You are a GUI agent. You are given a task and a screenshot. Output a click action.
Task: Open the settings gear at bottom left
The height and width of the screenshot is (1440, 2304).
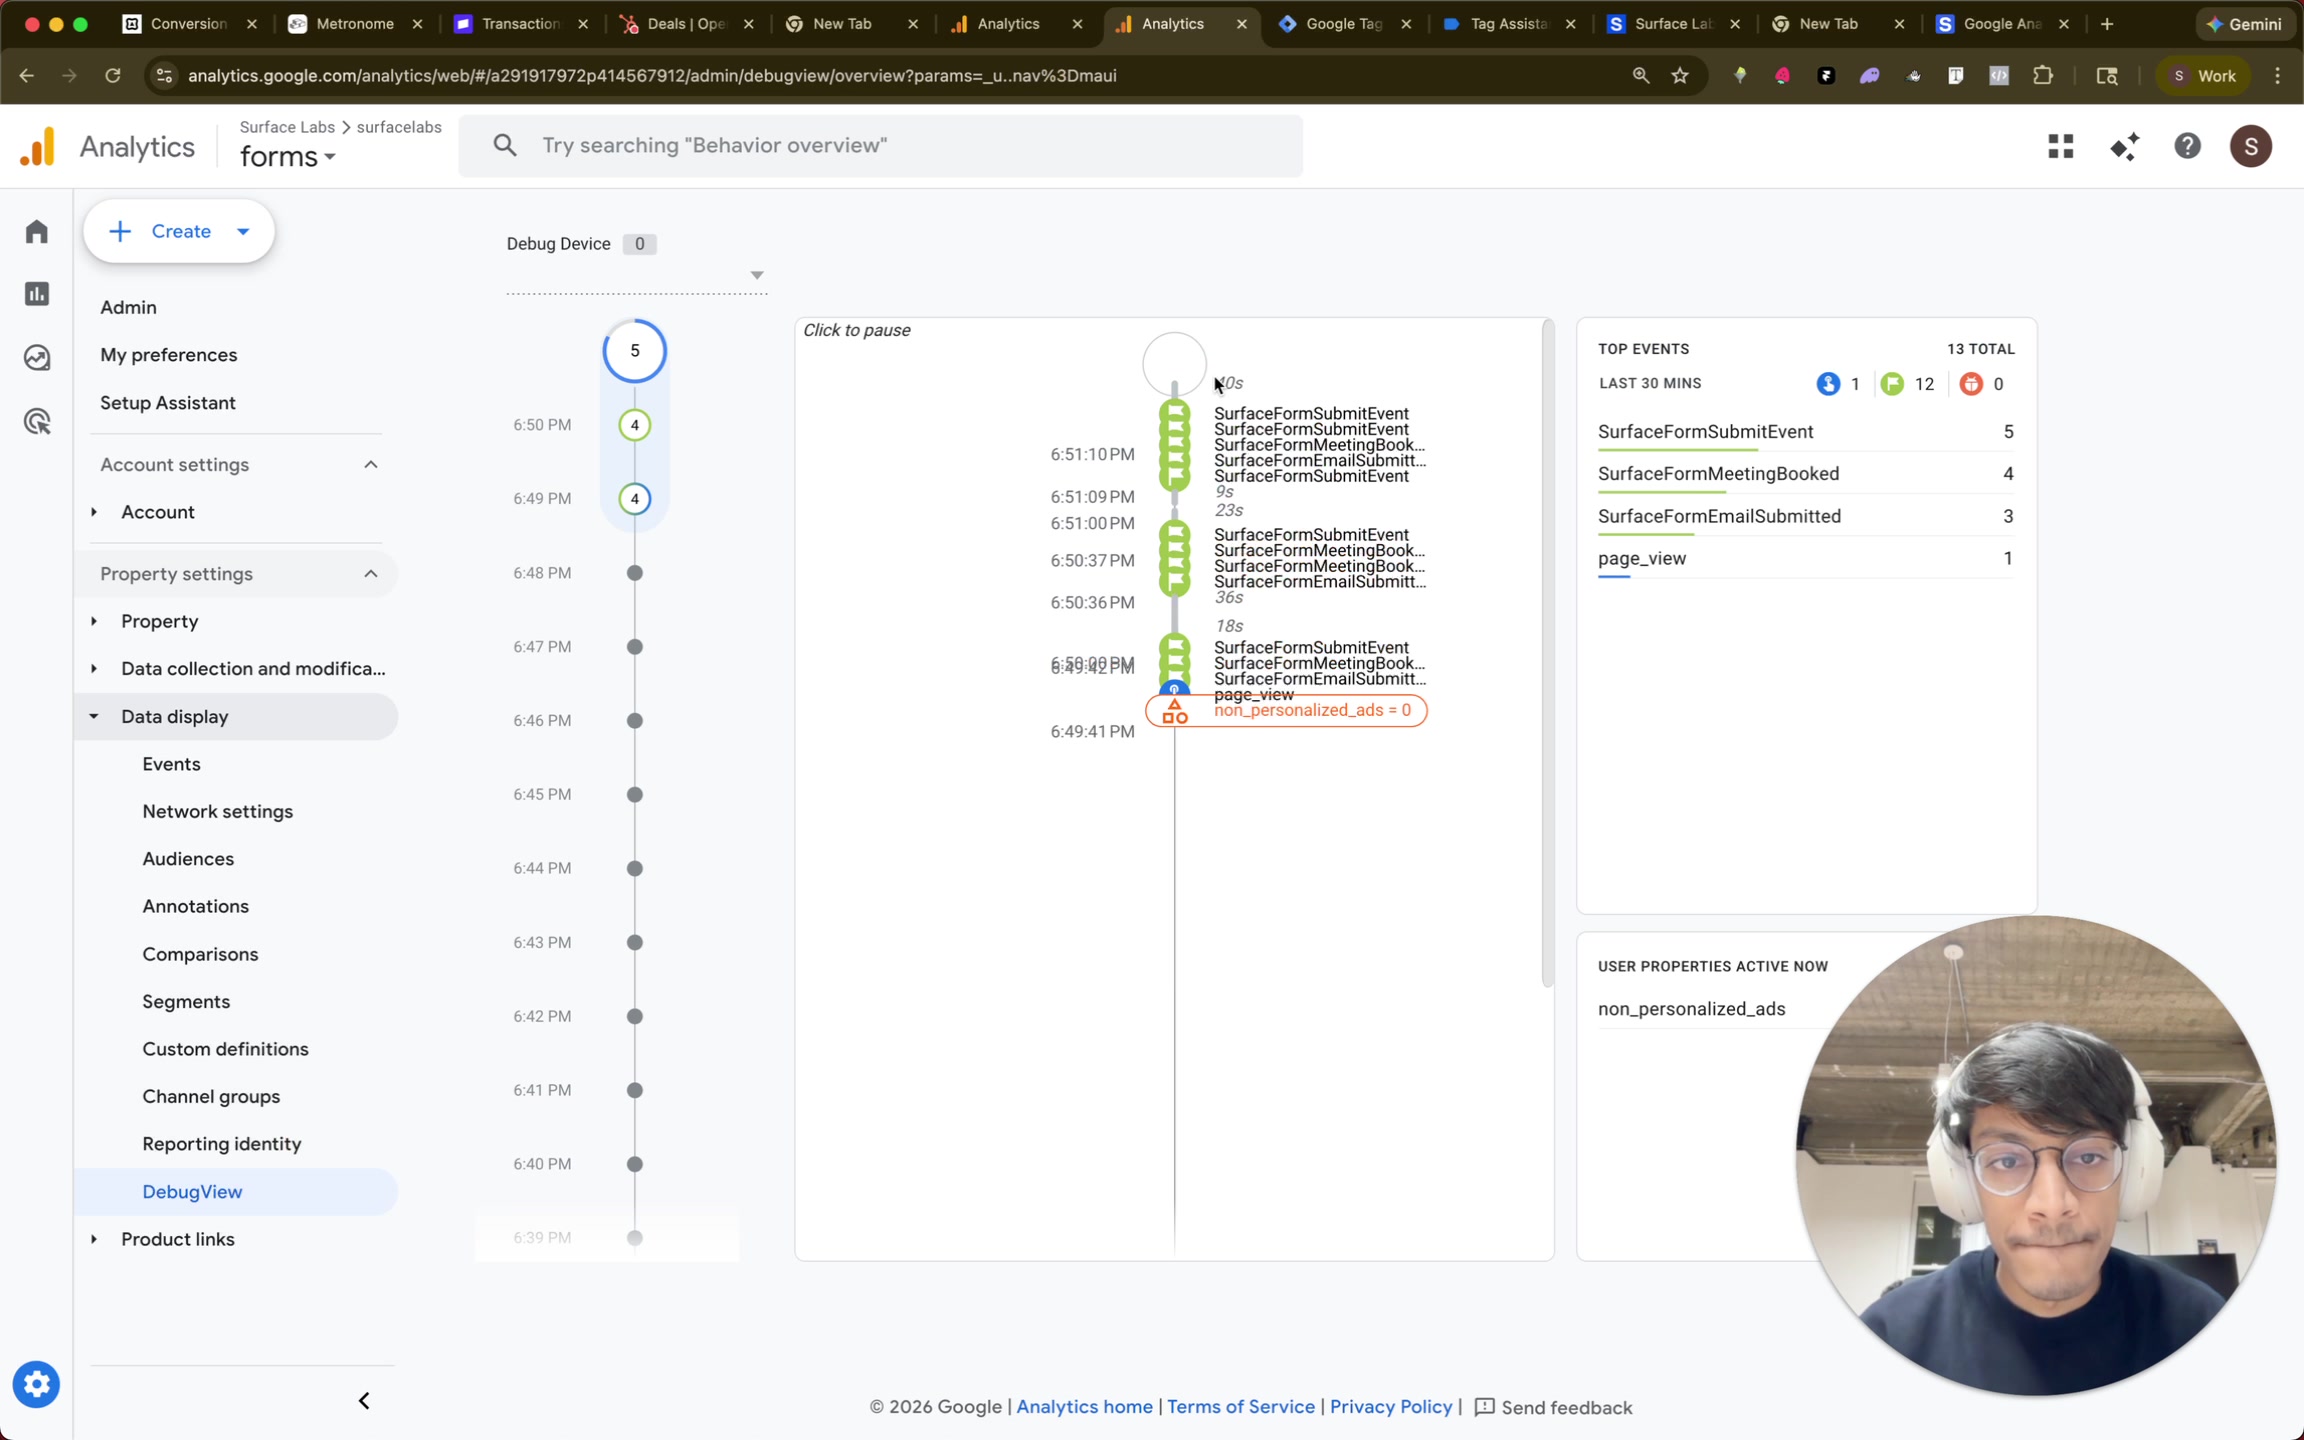pos(36,1384)
